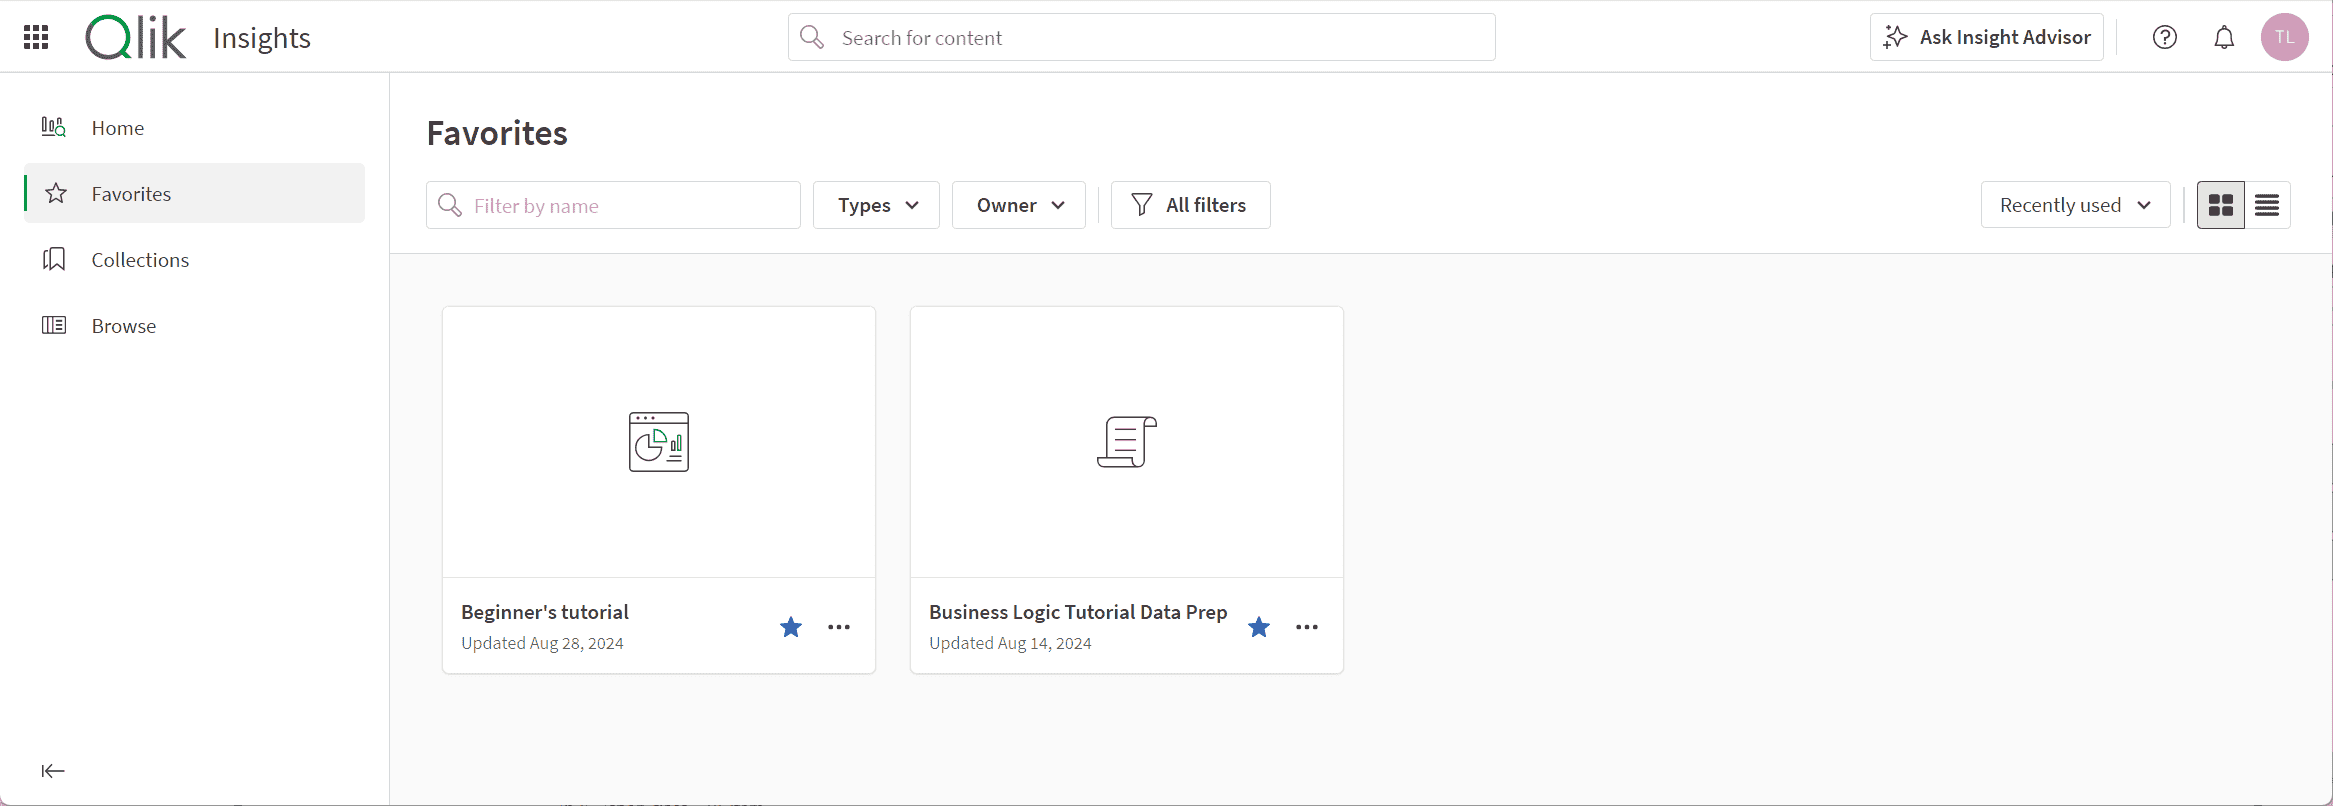Open Collections in the sidebar
The height and width of the screenshot is (806, 2333).
click(x=140, y=260)
